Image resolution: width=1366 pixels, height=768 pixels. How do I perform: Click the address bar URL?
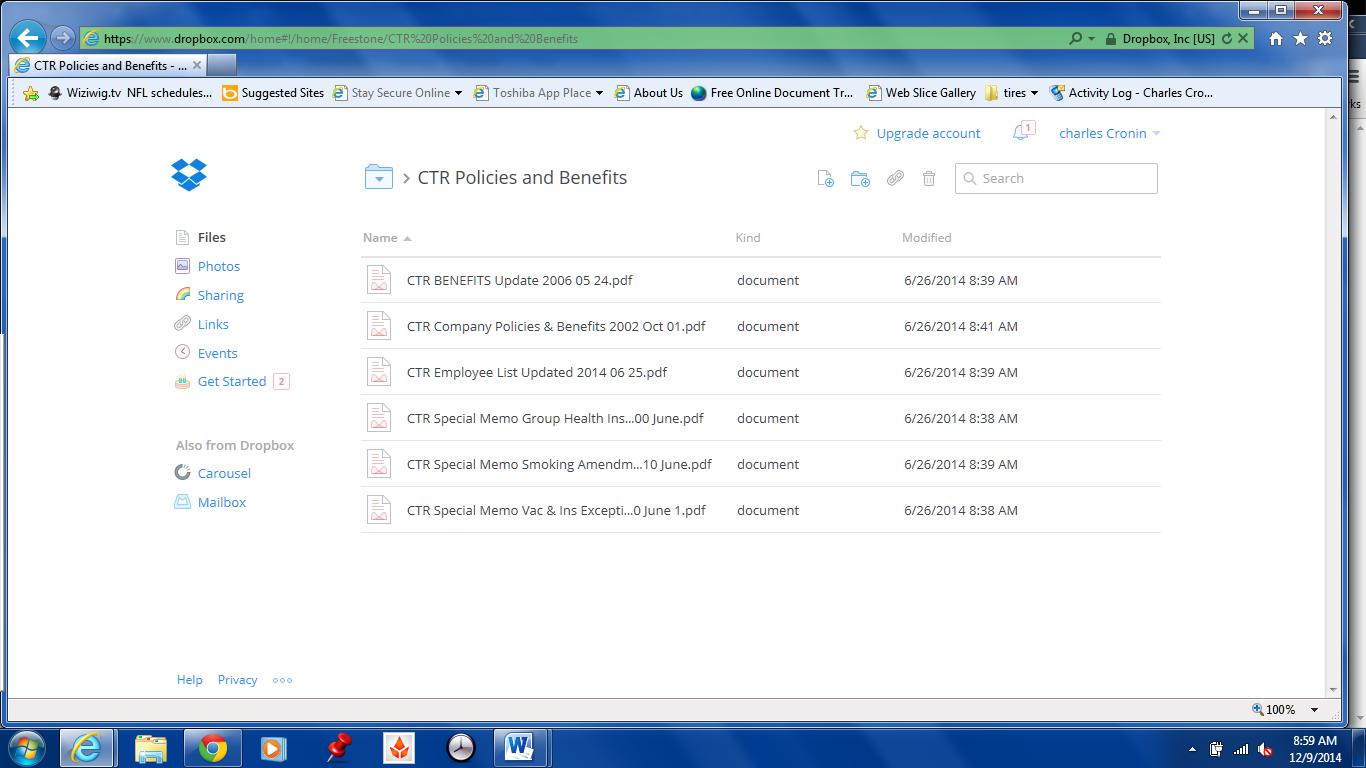(341, 38)
